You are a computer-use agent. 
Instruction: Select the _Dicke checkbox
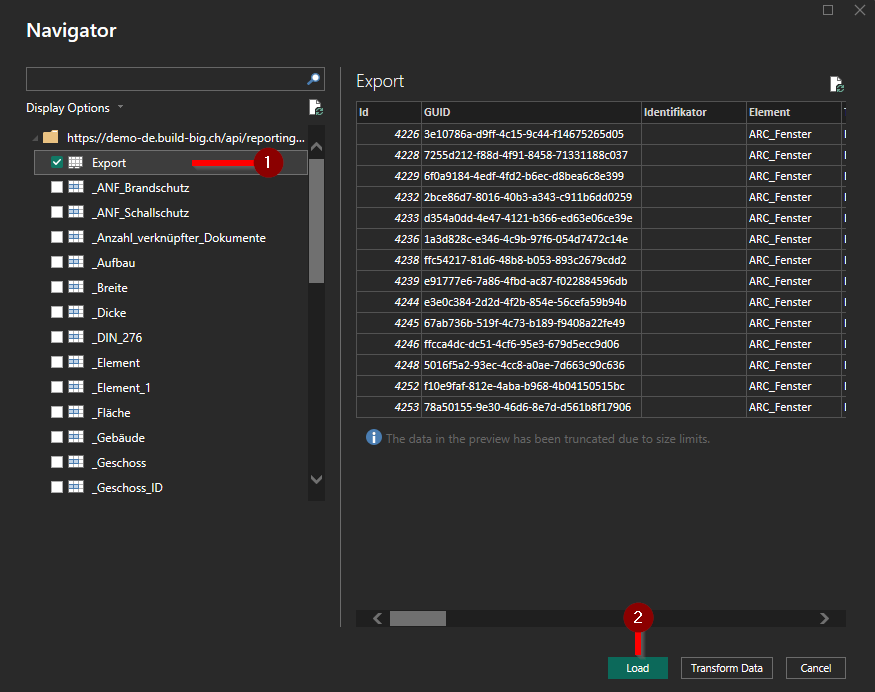(57, 312)
